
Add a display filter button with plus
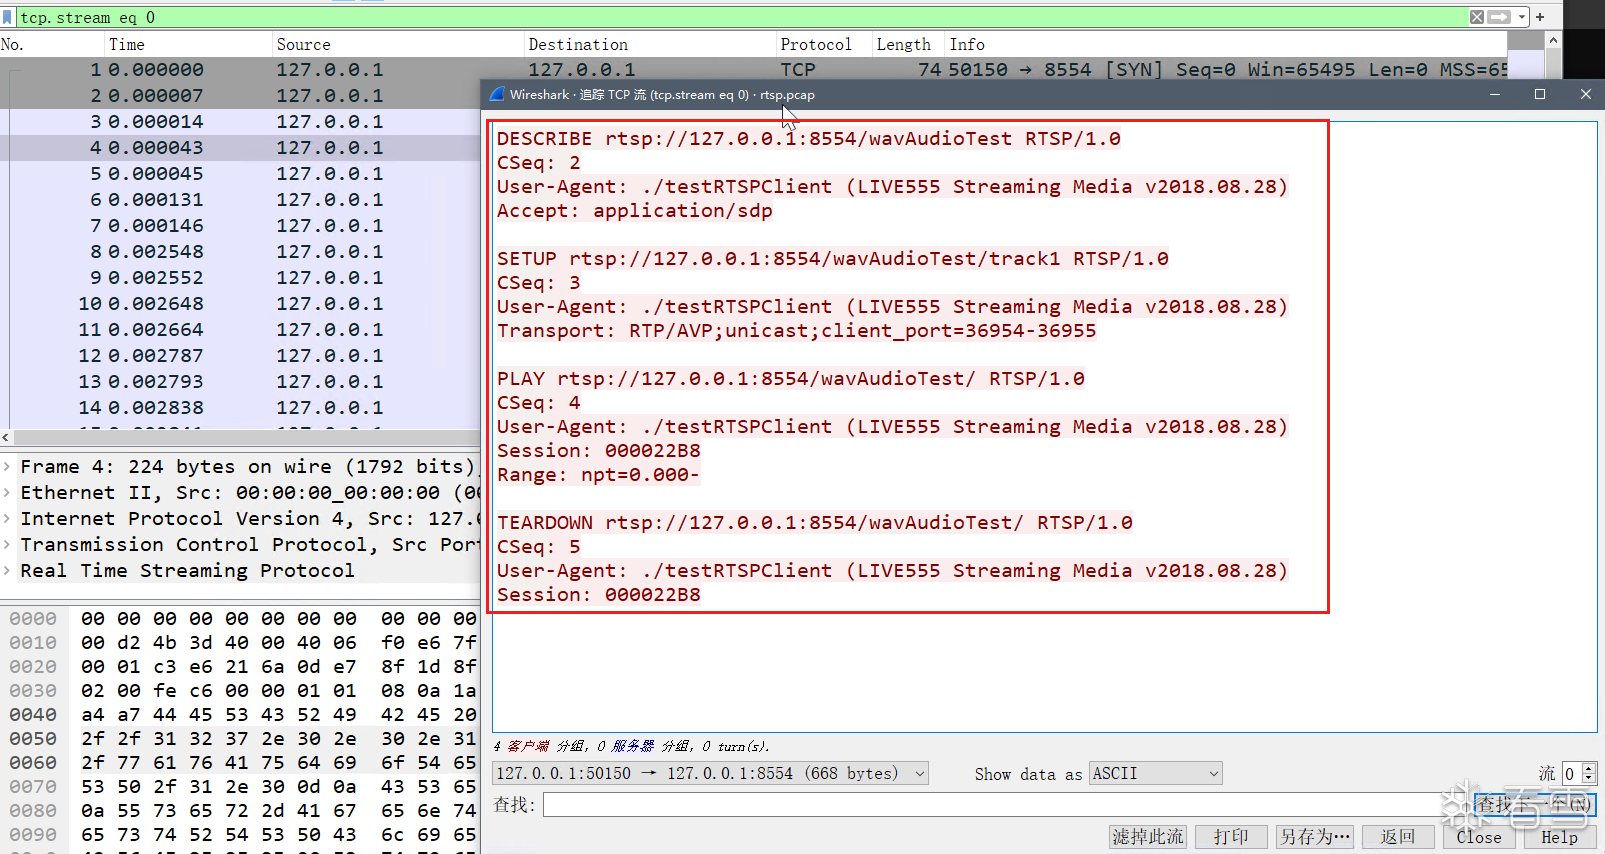[1540, 17]
